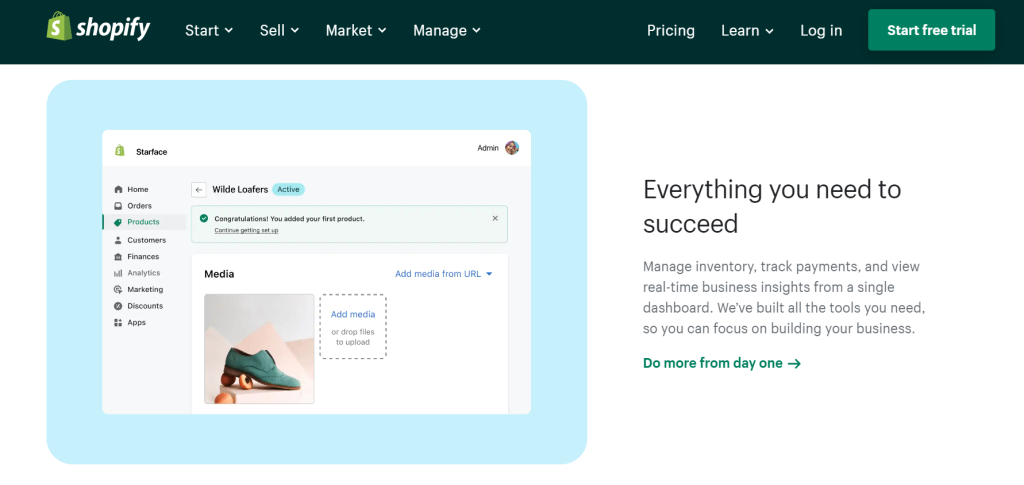Click the Apps grid icon in the sidebar
Screen dimensions: 1024x485
click(118, 323)
